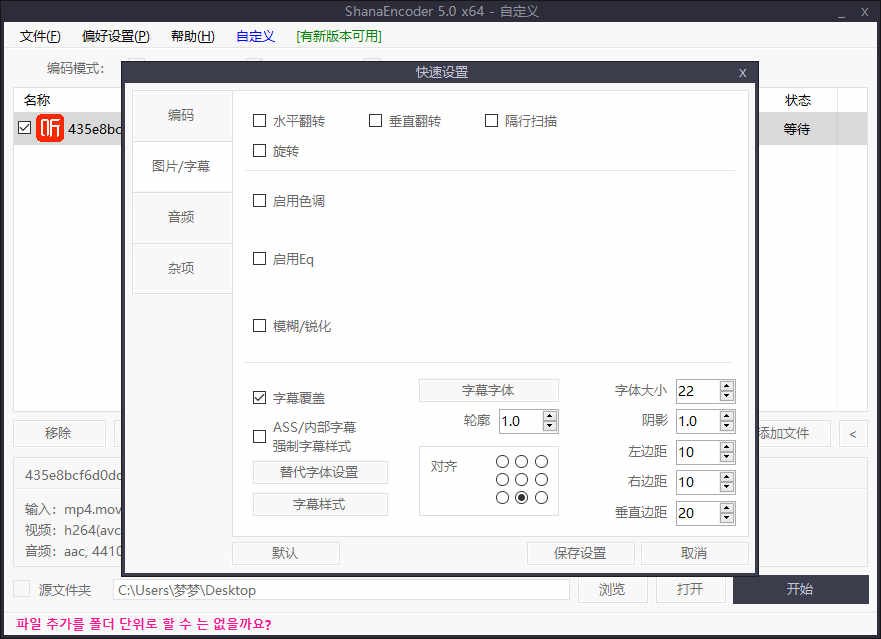Click the < collapse button beside 添加文件
Image resolution: width=881 pixels, height=639 pixels.
pyautogui.click(x=853, y=433)
